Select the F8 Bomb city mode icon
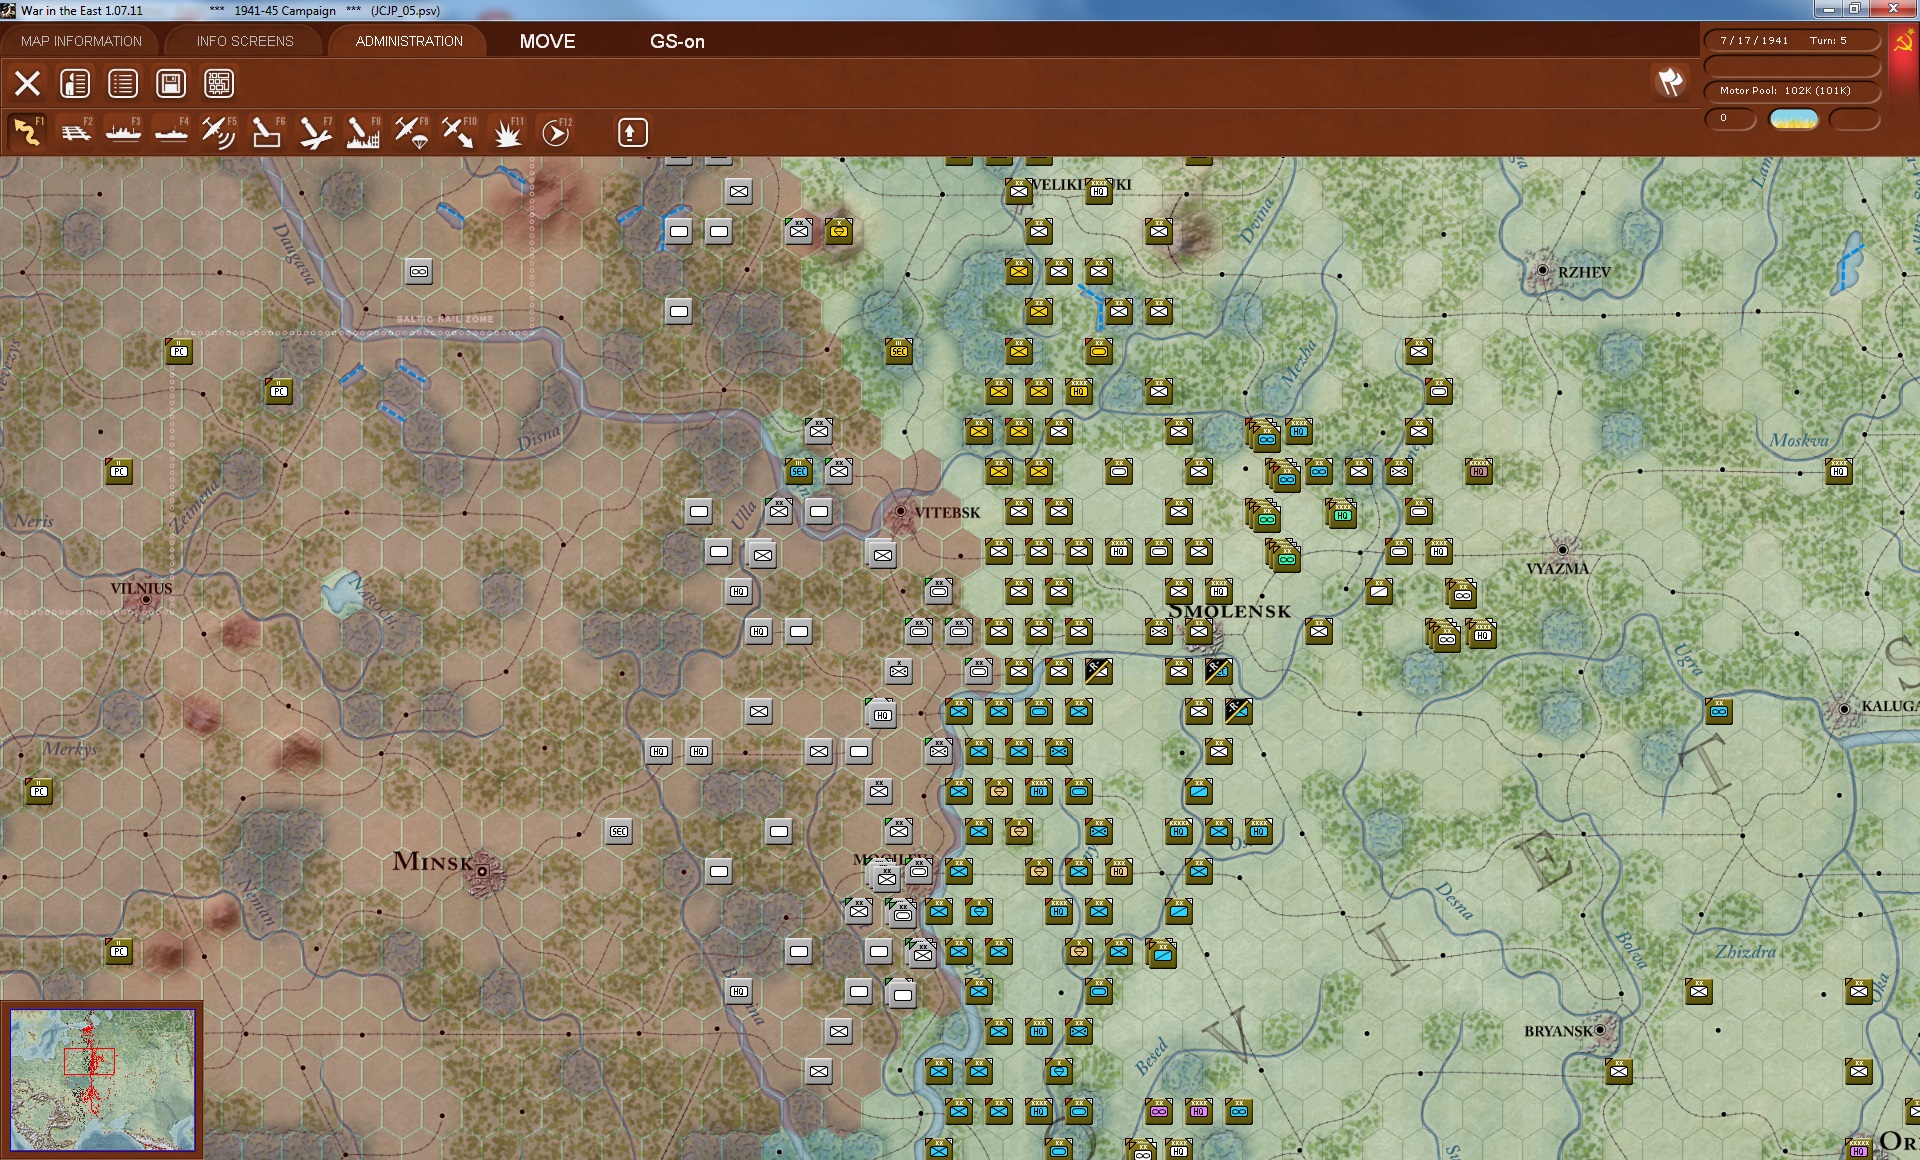 pos(363,132)
